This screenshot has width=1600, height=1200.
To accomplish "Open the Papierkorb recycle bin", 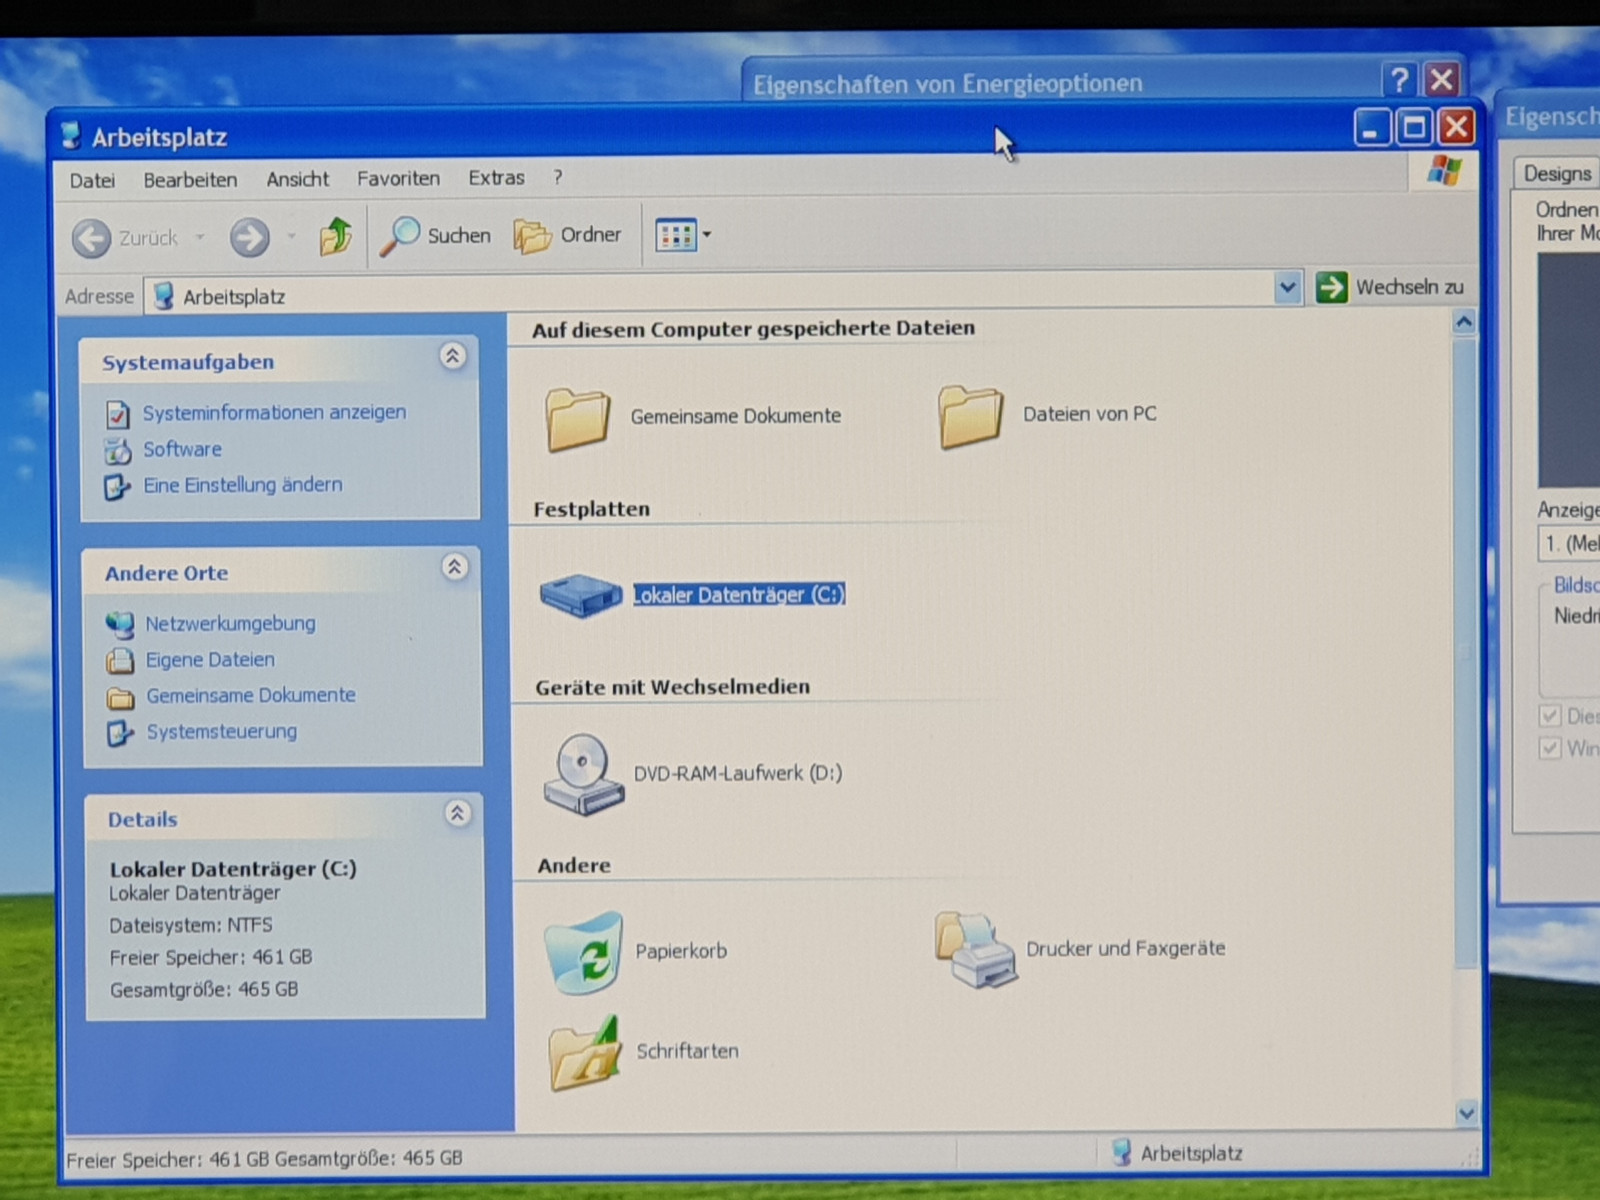I will [584, 952].
